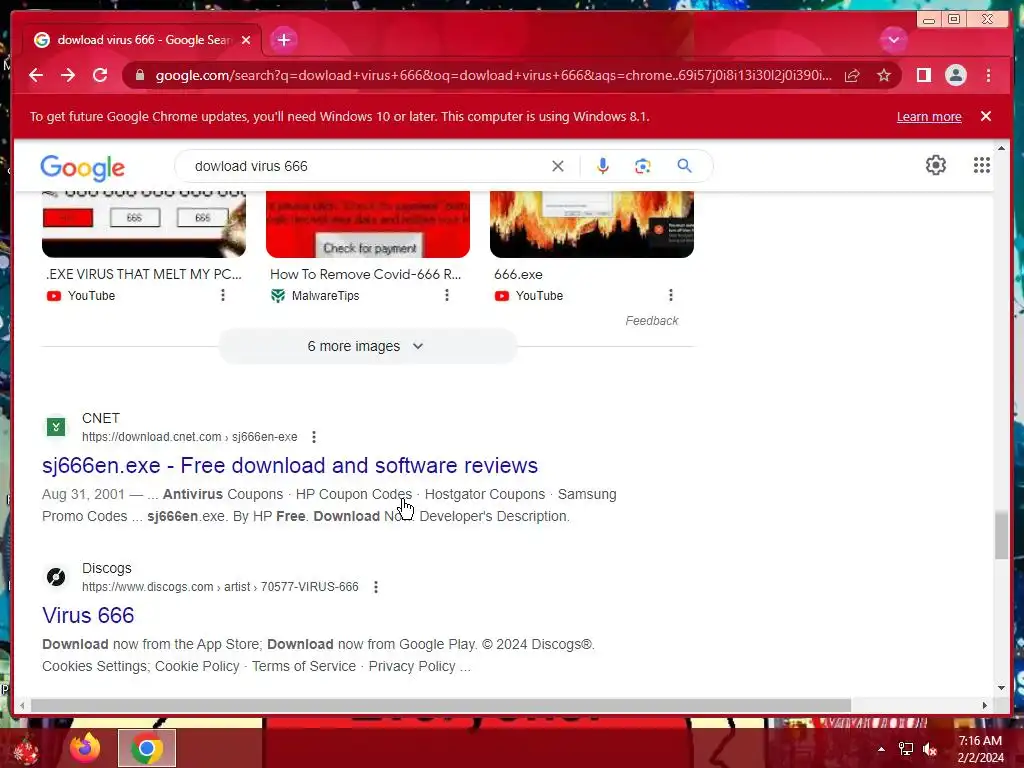Go back with the browser back arrow
Image resolution: width=1024 pixels, height=768 pixels.
click(x=36, y=75)
